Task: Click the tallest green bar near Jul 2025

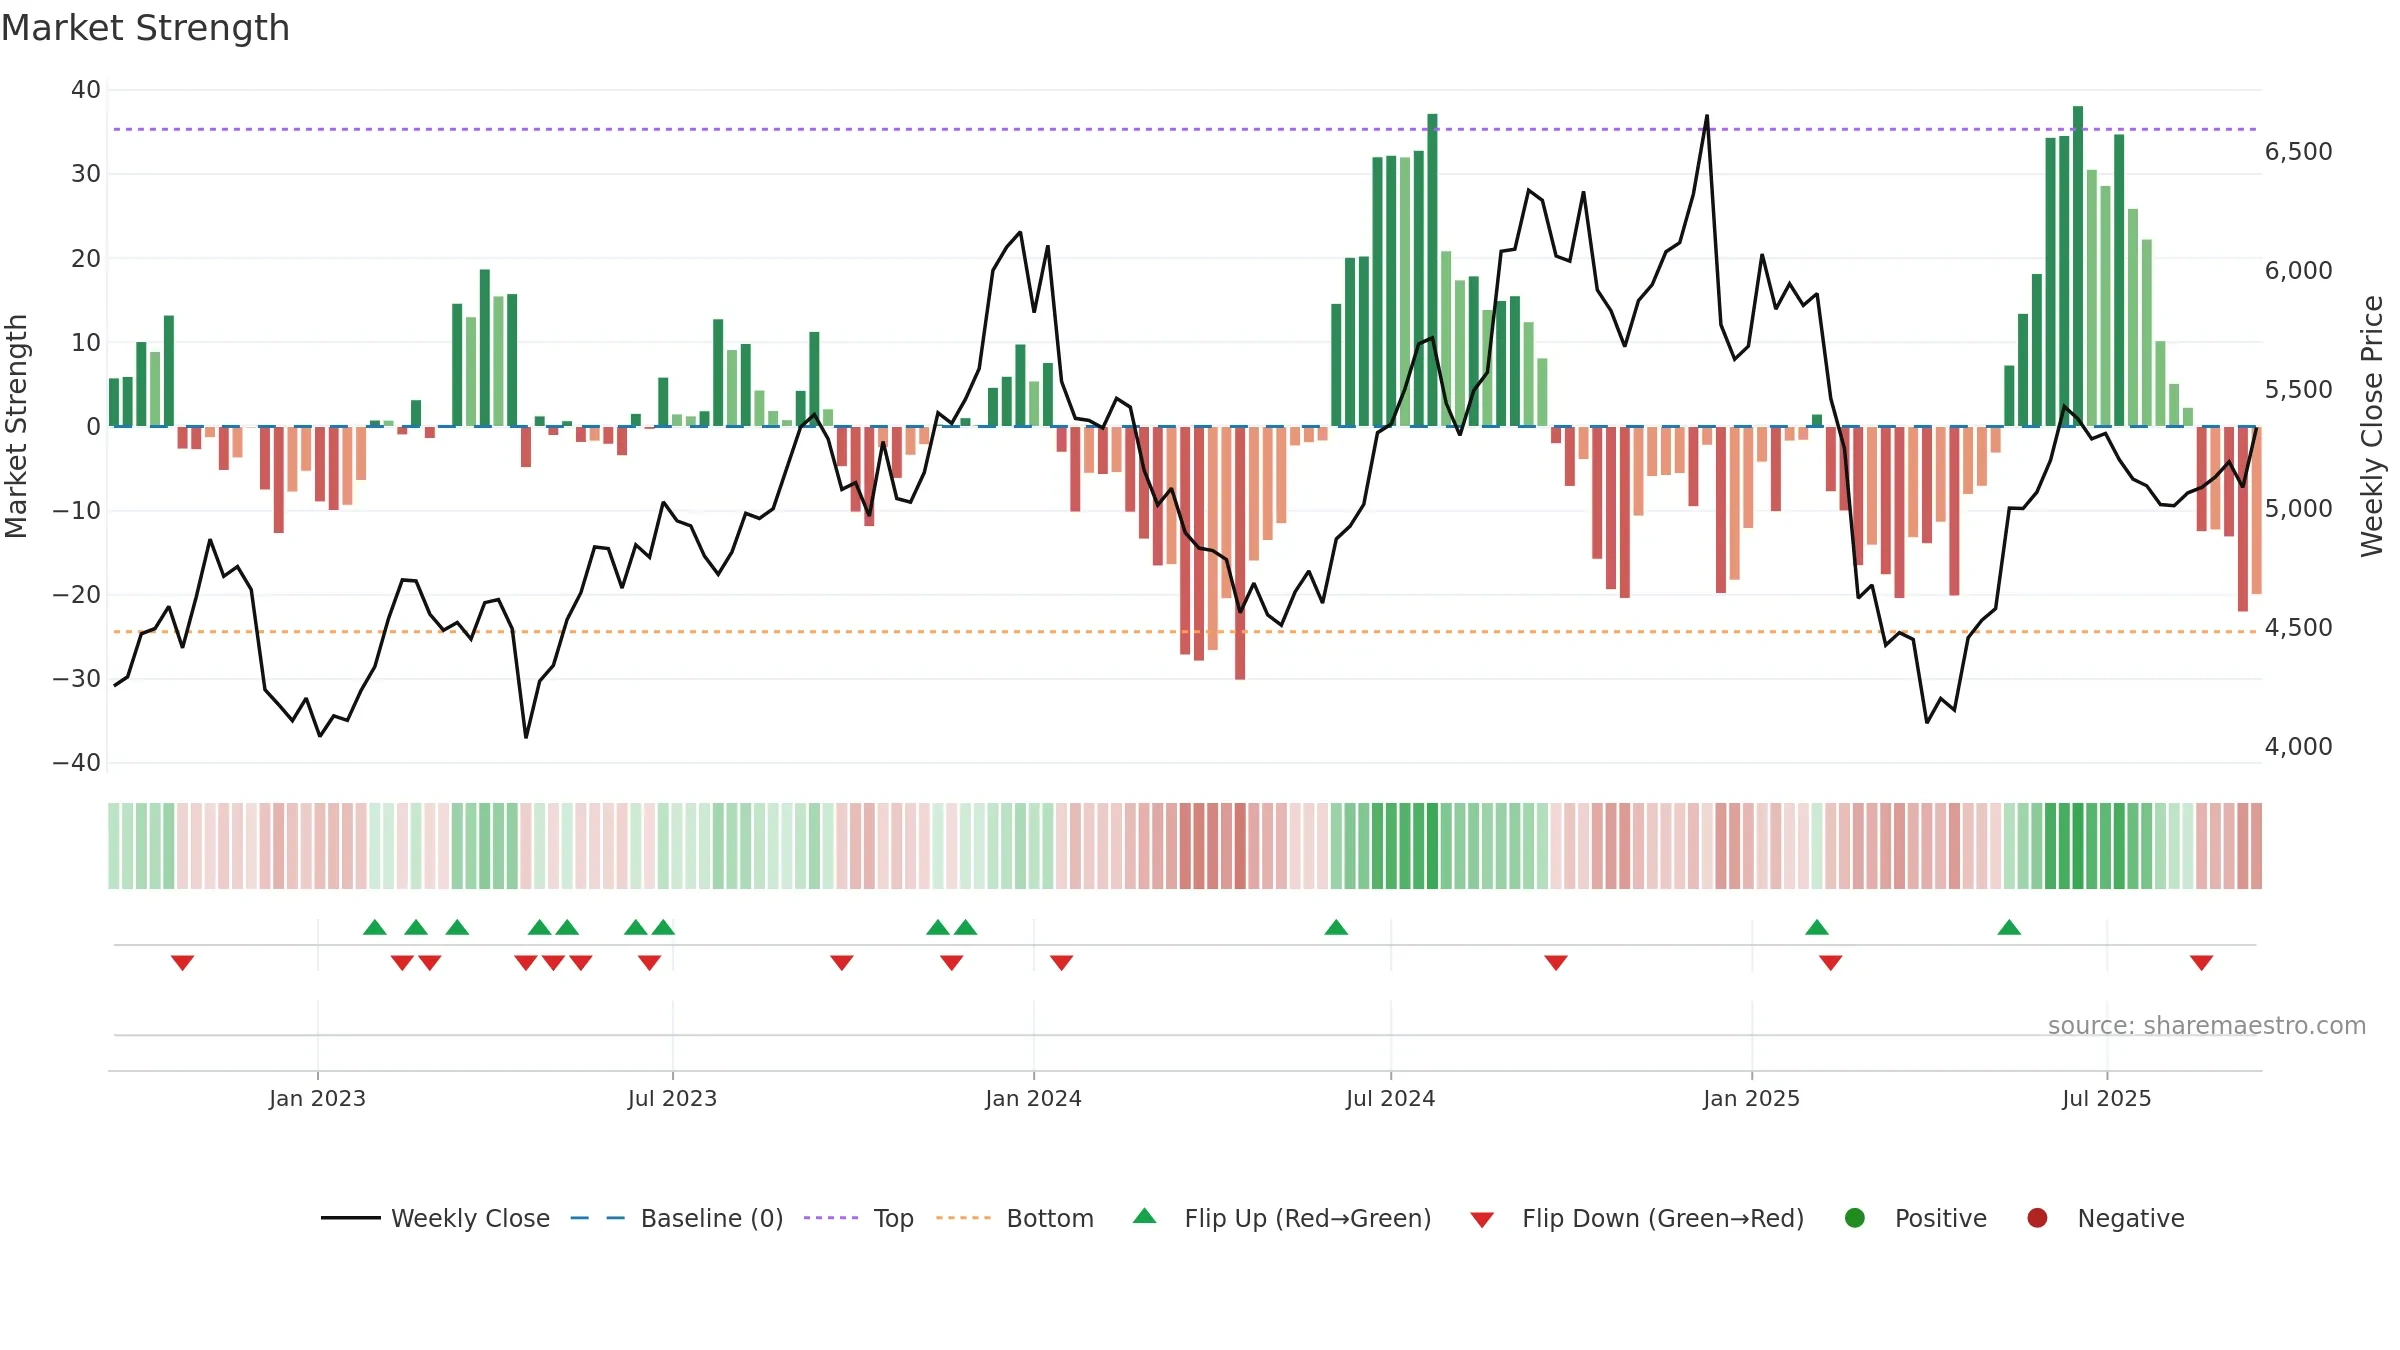Action: click(2078, 266)
